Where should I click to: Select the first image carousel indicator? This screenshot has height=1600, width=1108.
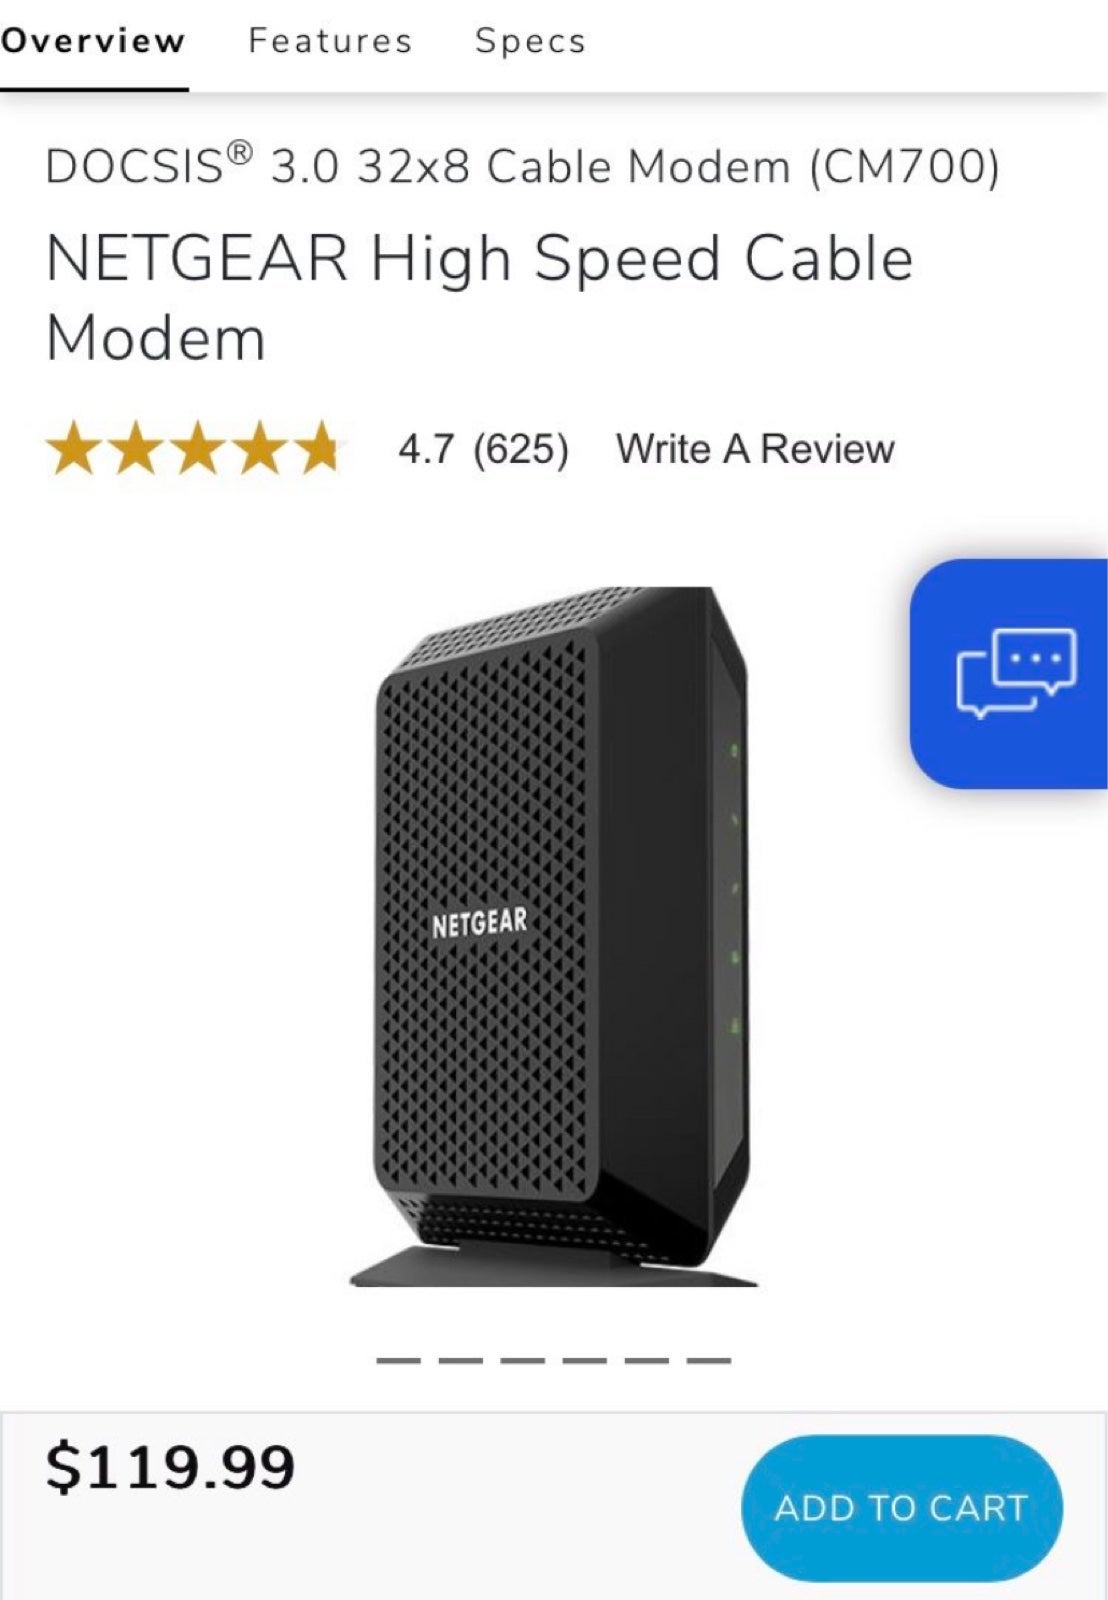[x=398, y=1360]
